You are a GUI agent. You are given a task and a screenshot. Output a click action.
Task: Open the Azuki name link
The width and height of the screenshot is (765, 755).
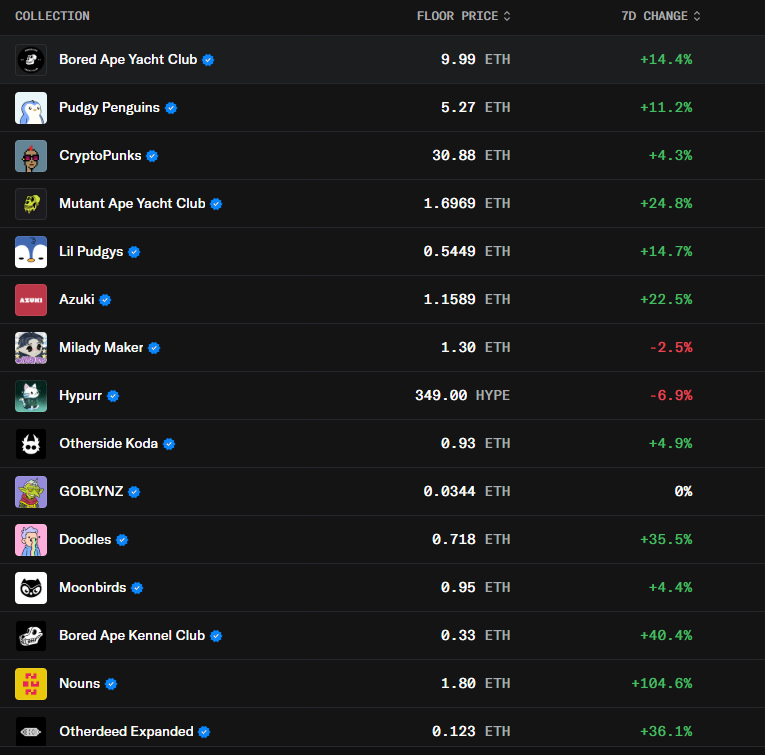pyautogui.click(x=77, y=299)
